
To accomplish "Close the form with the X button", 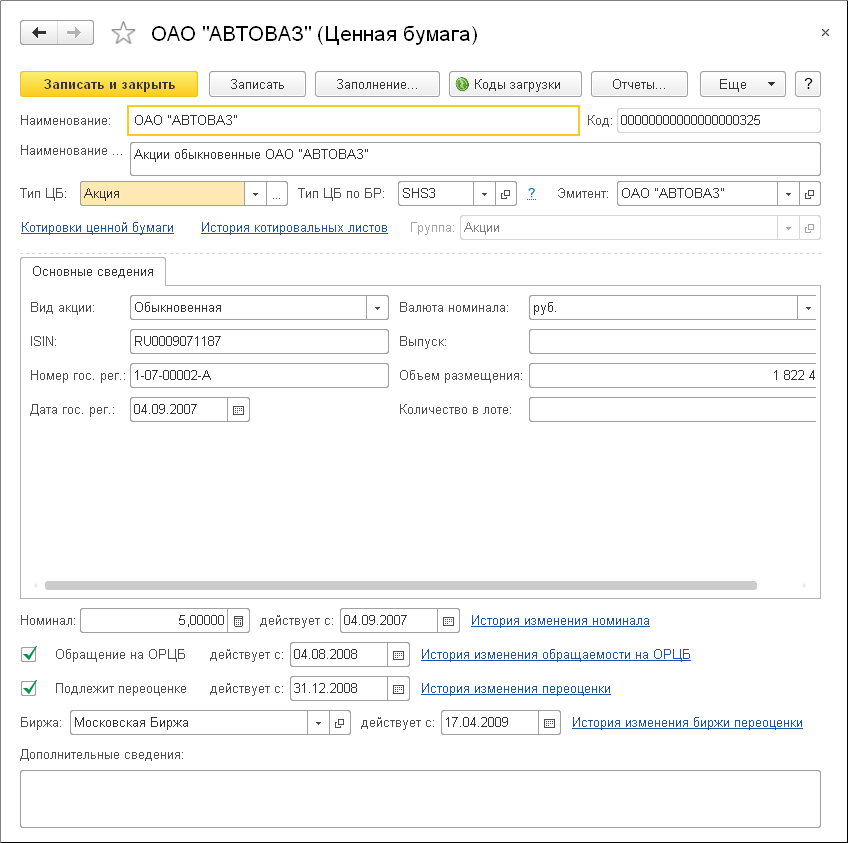I will click(x=825, y=33).
